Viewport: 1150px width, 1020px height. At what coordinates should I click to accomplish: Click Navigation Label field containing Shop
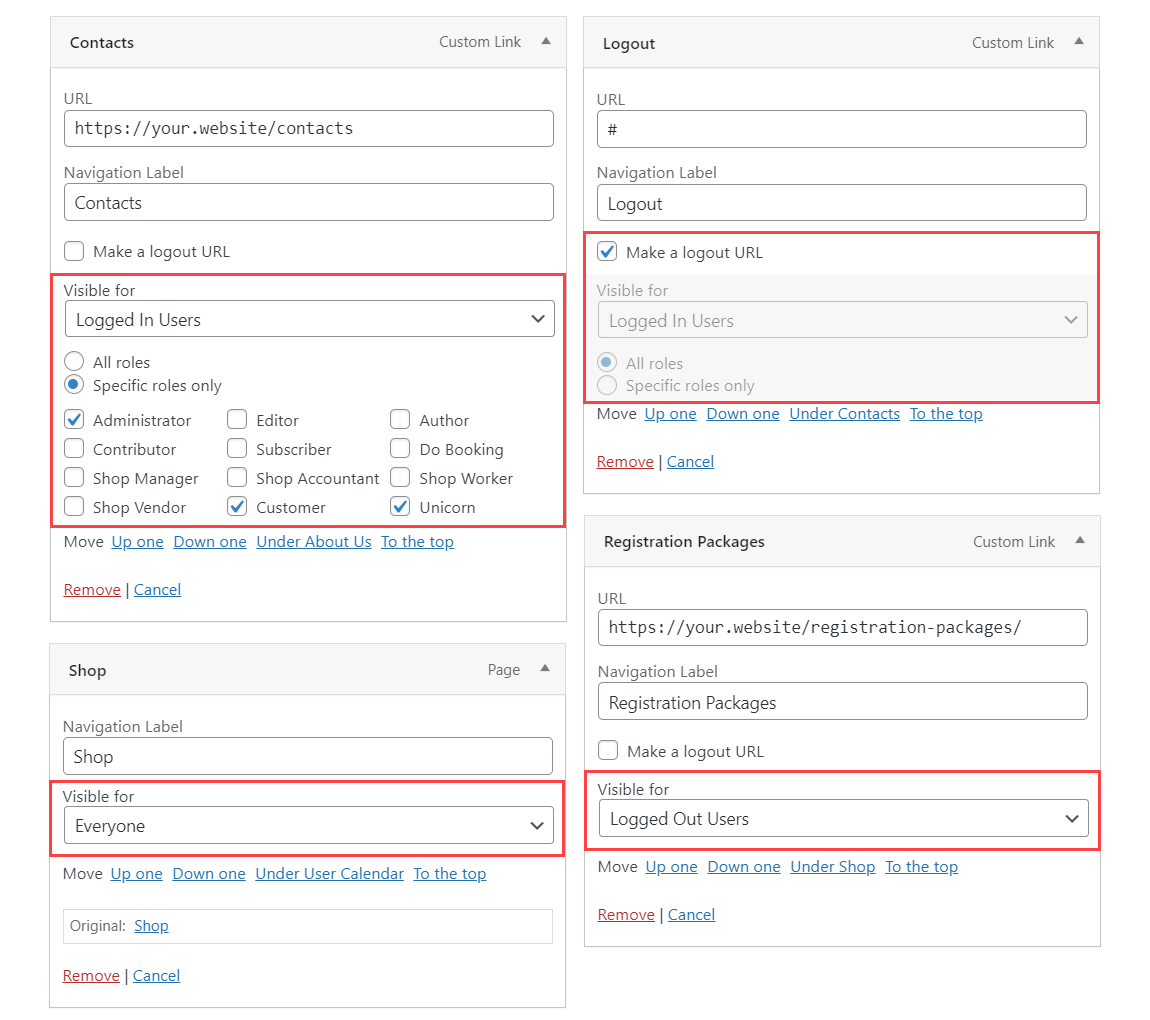point(308,756)
